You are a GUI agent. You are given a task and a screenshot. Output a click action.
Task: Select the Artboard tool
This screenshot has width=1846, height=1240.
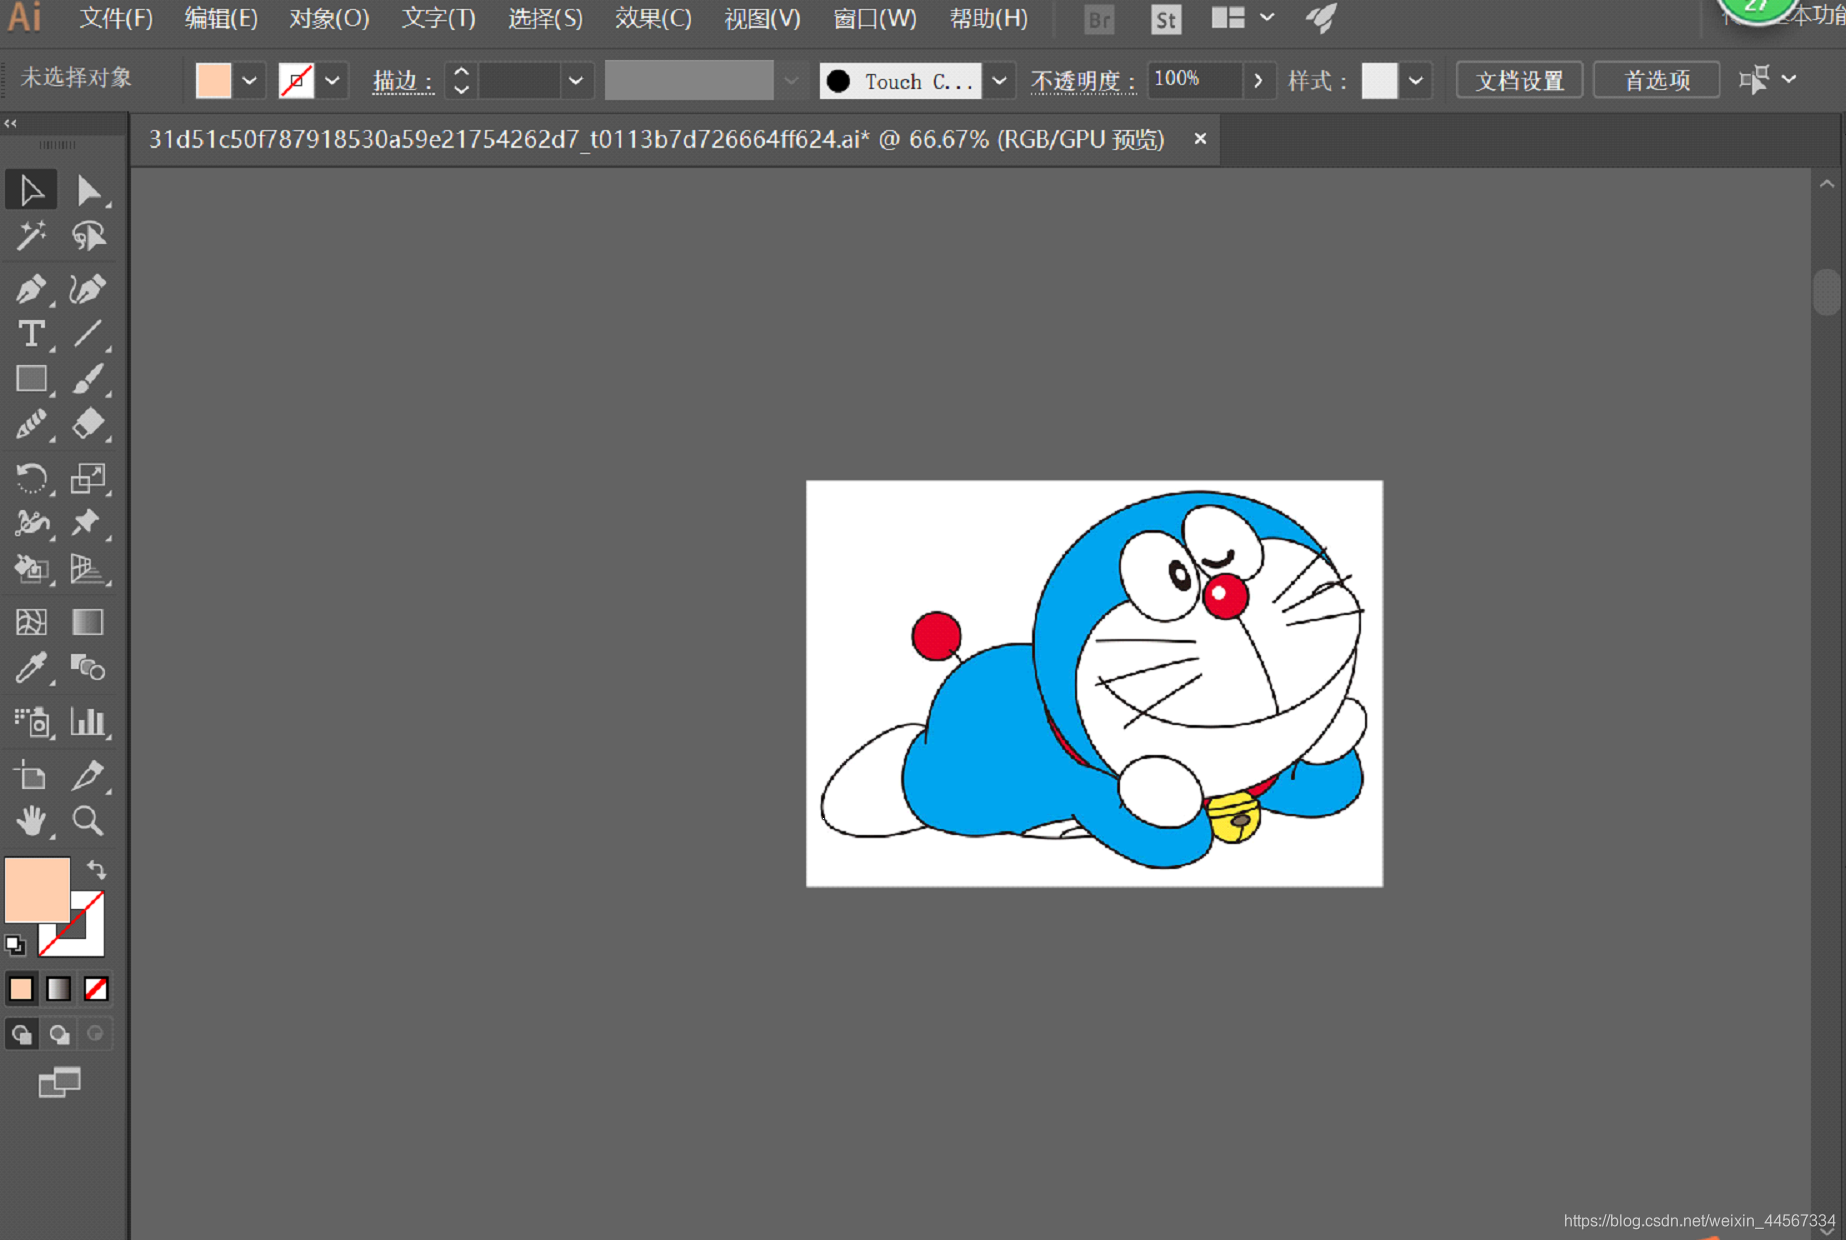[31, 775]
